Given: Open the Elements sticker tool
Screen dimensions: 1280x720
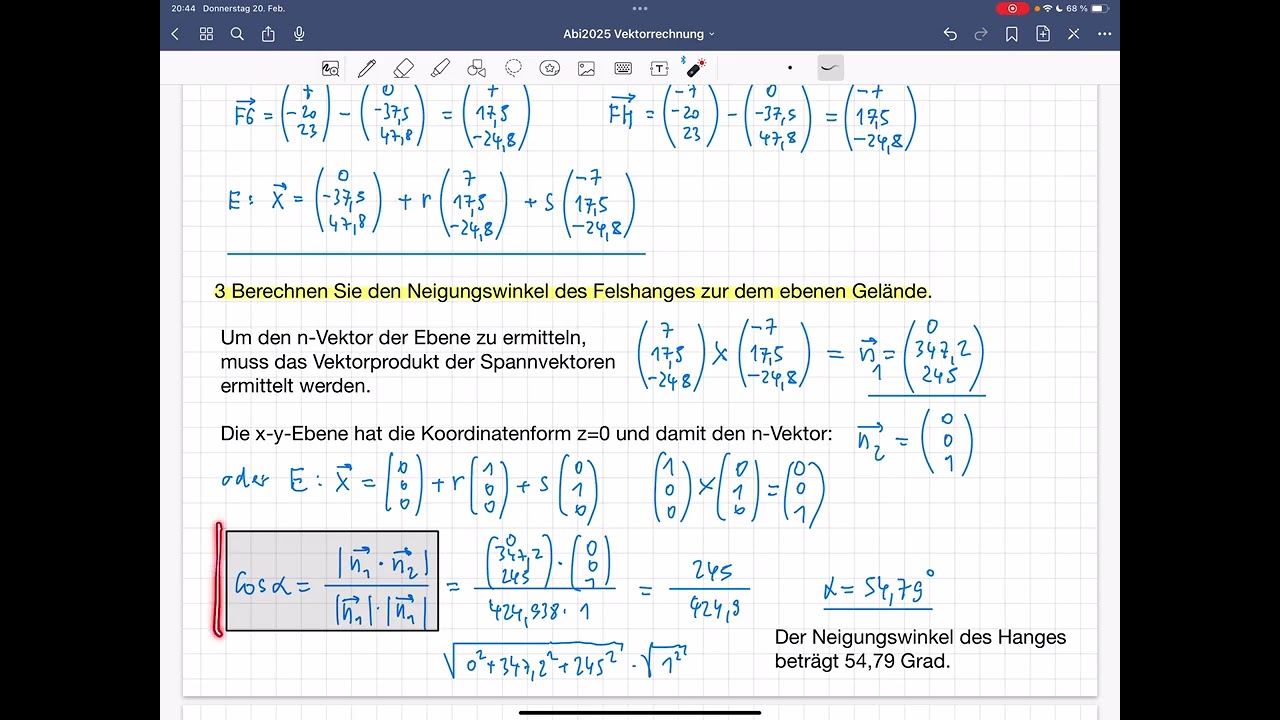Looking at the screenshot, I should (550, 68).
